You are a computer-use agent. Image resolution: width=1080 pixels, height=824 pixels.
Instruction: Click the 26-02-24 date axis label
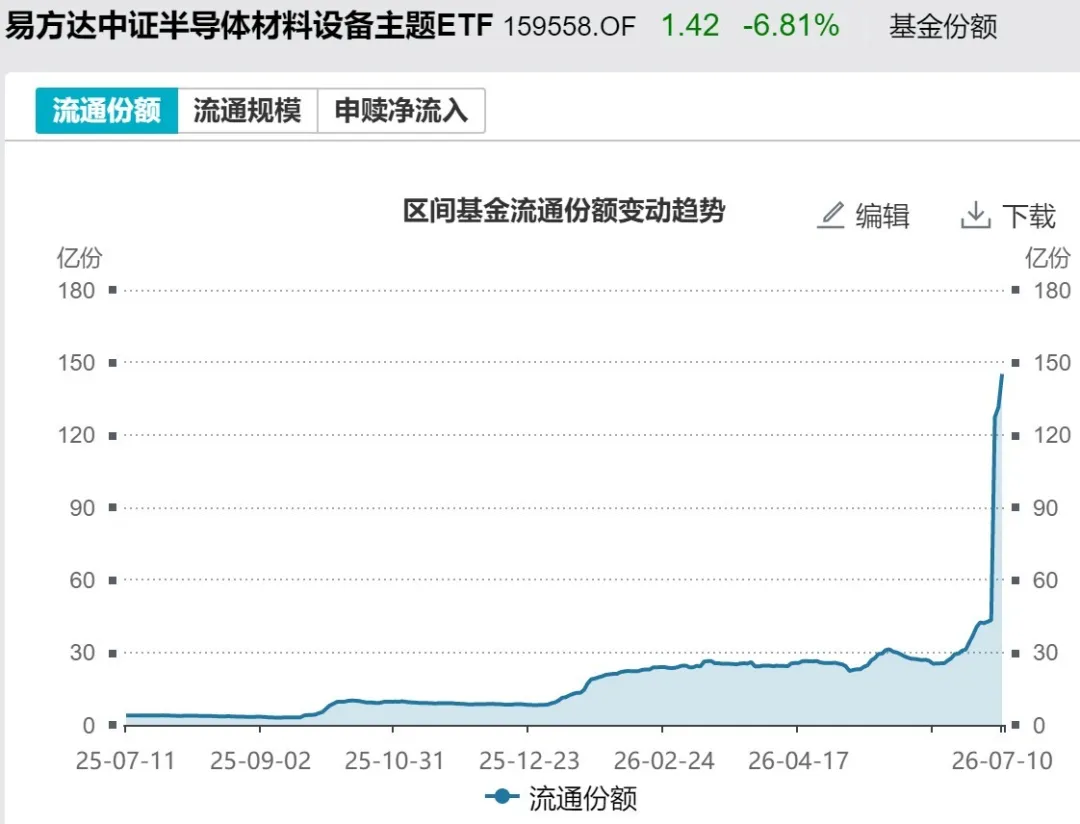(664, 761)
